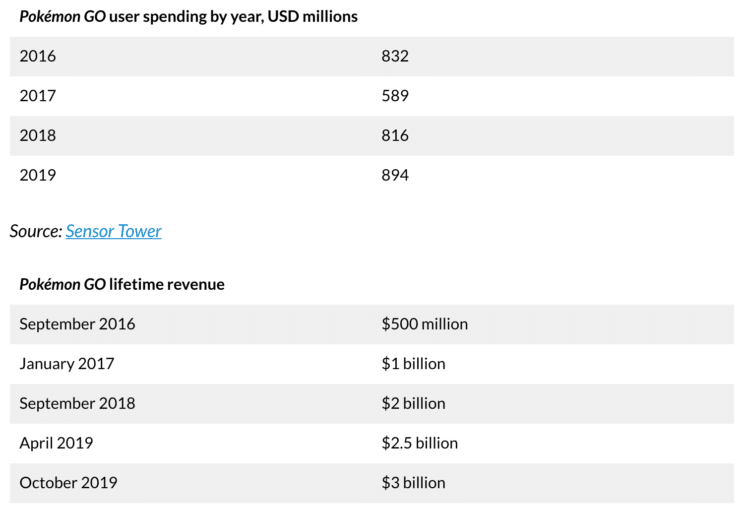
Task: Select the 589 spending value
Action: [x=395, y=96]
